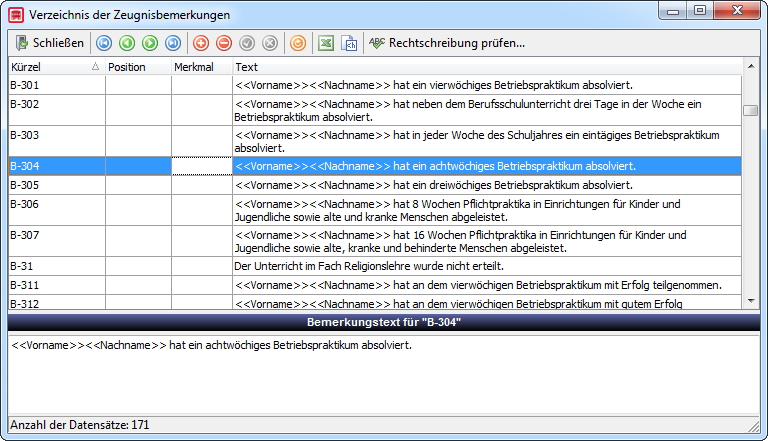Sort table by the Text column header
The image size is (768, 441).
point(487,67)
